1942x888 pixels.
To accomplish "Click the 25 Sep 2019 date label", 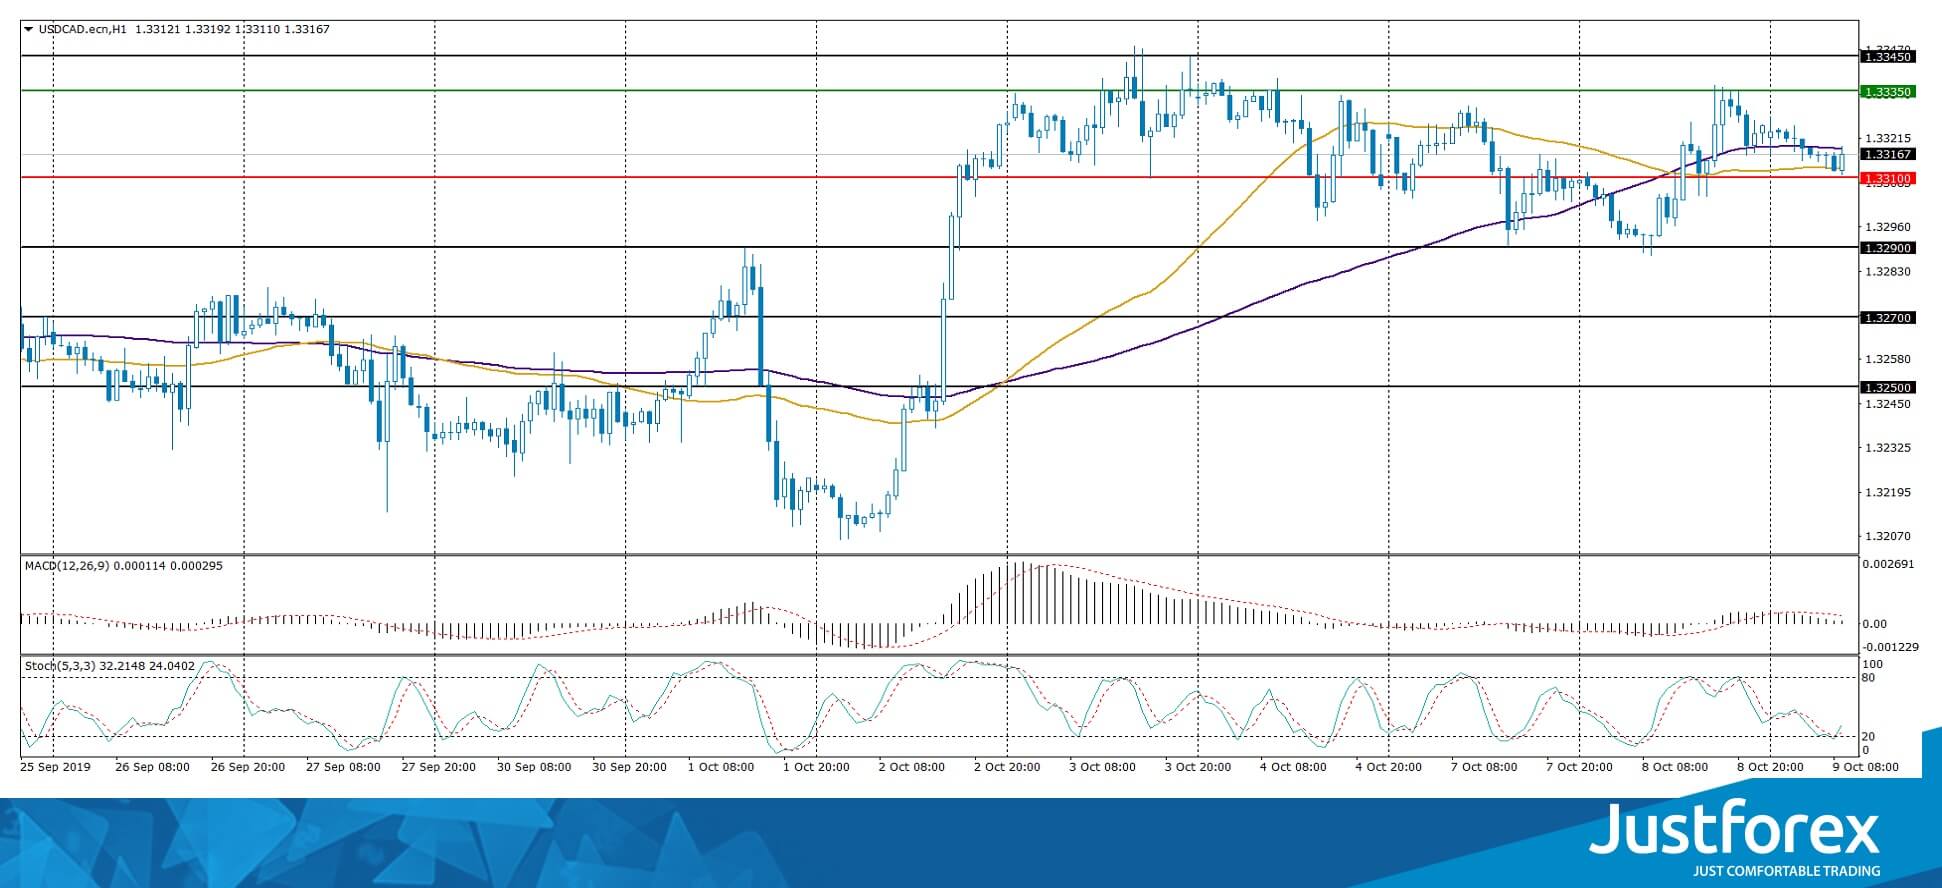I will 55,767.
